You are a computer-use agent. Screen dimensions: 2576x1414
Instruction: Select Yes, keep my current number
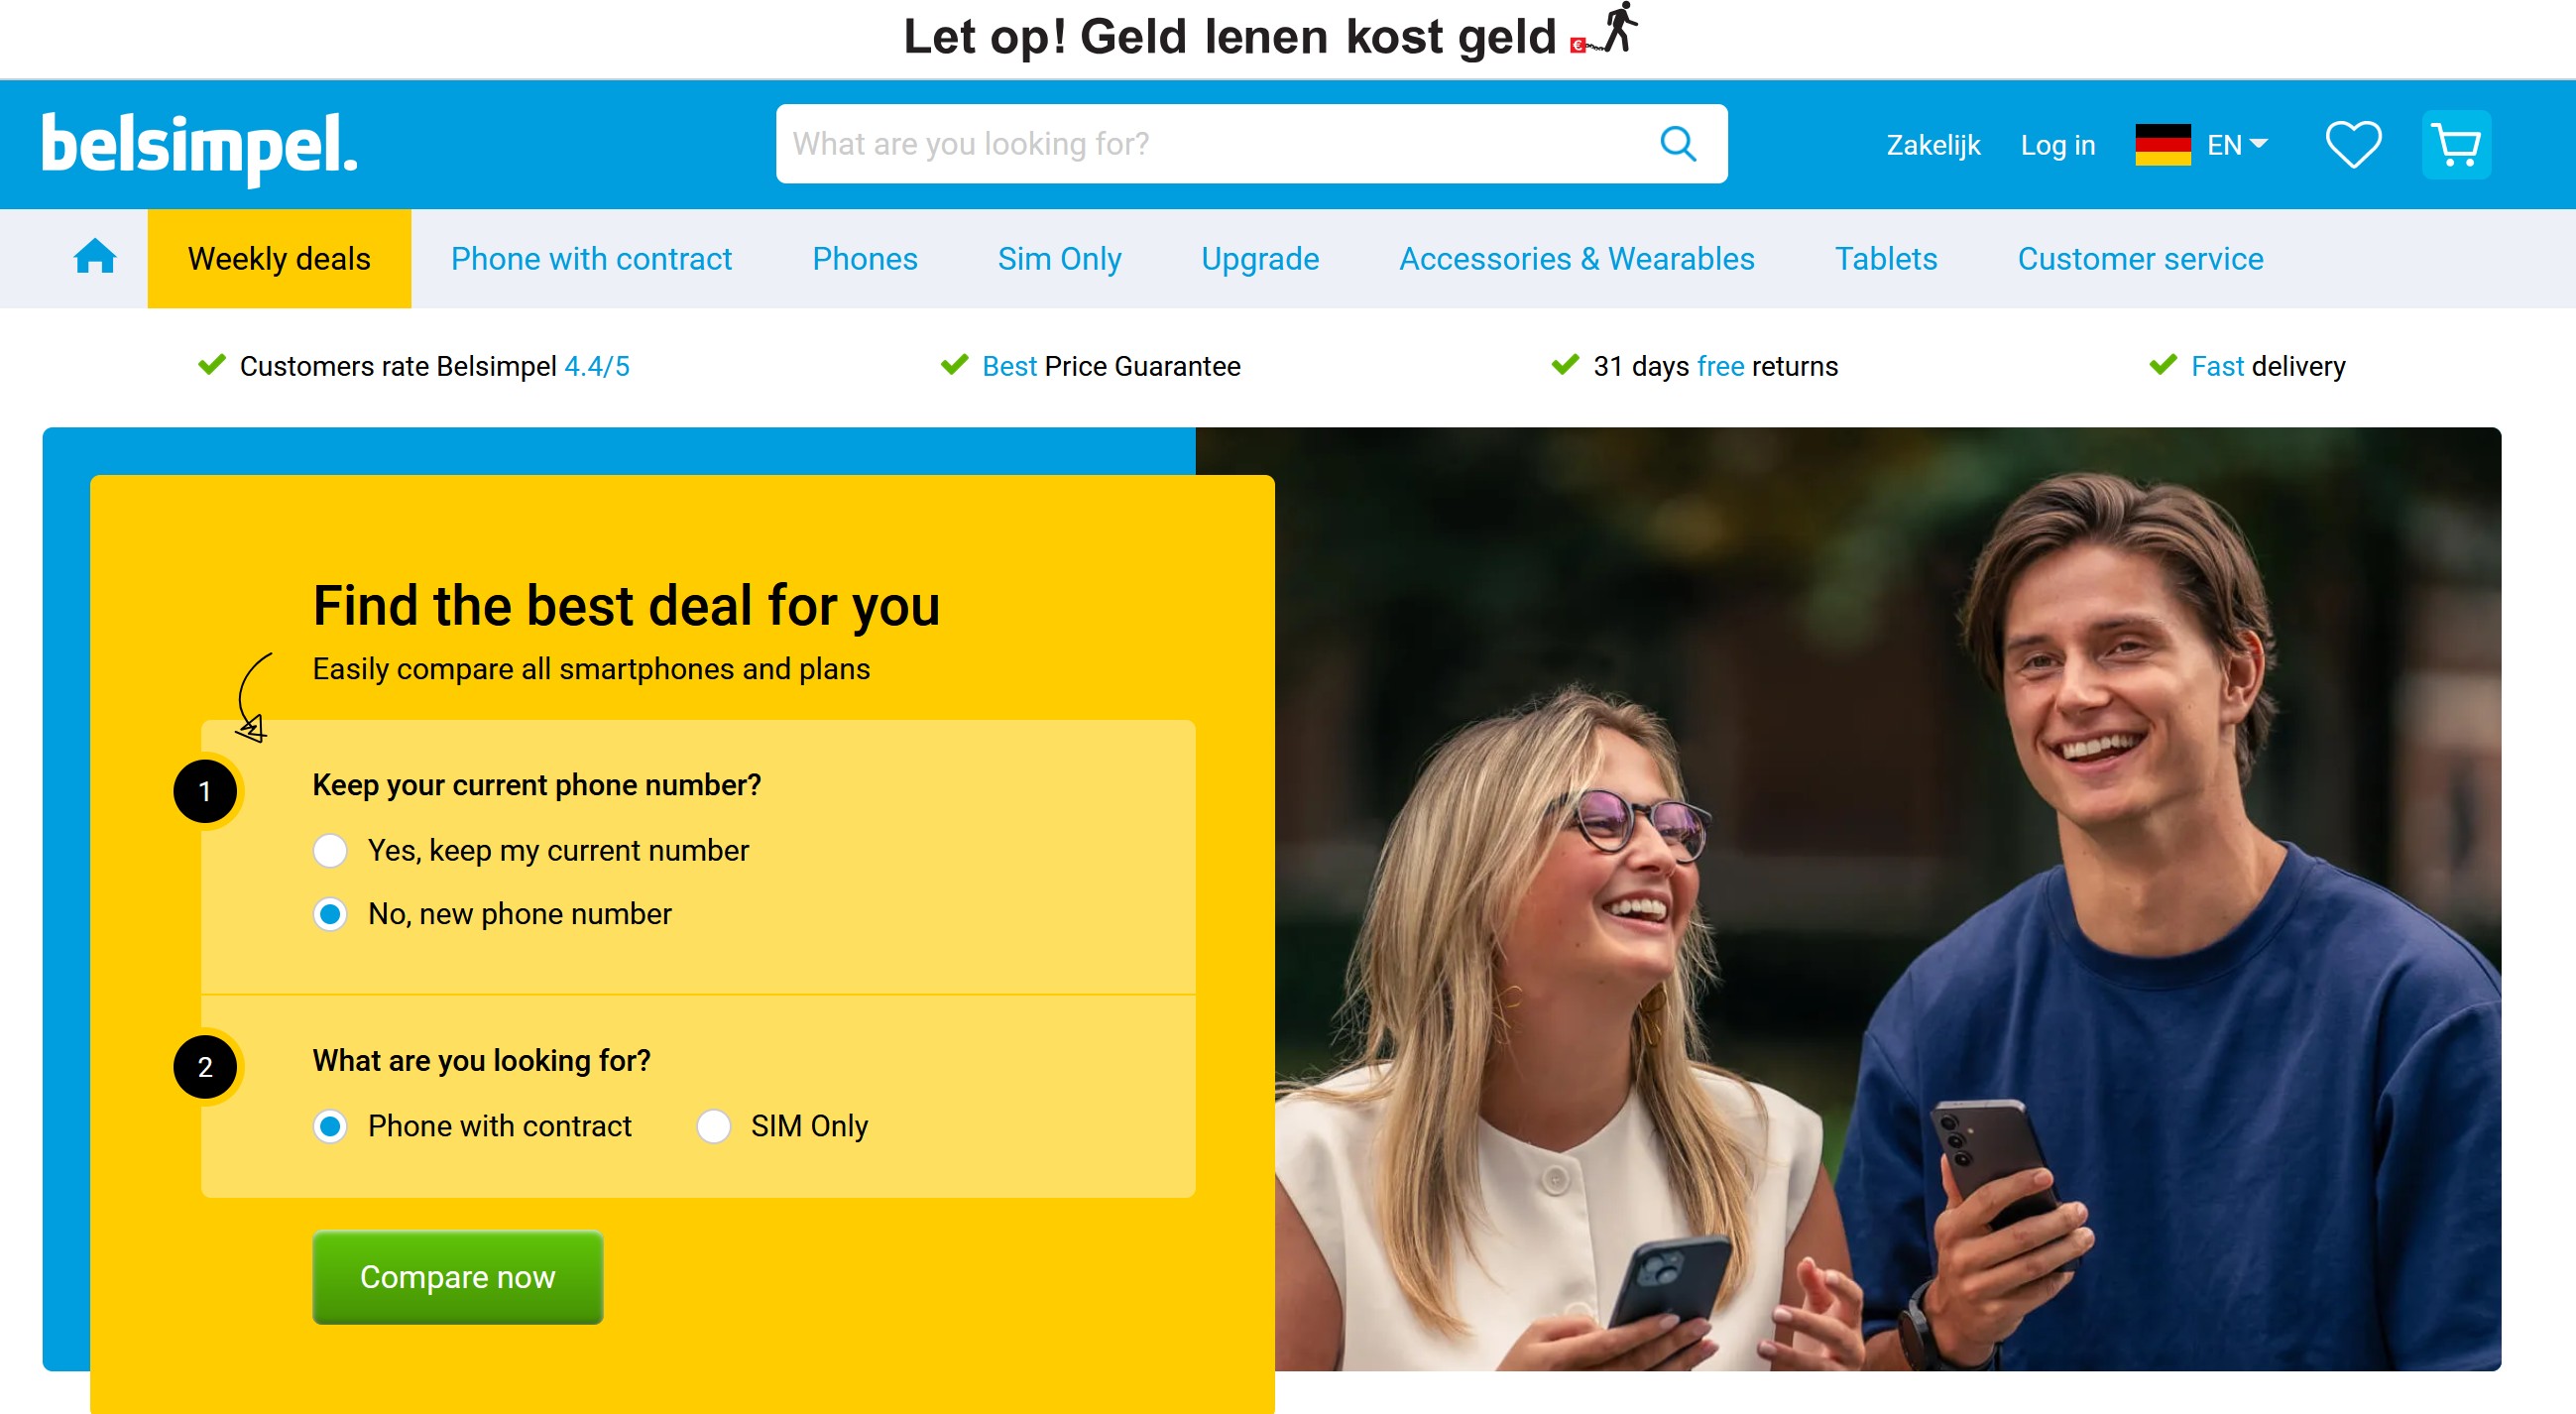pyautogui.click(x=330, y=851)
